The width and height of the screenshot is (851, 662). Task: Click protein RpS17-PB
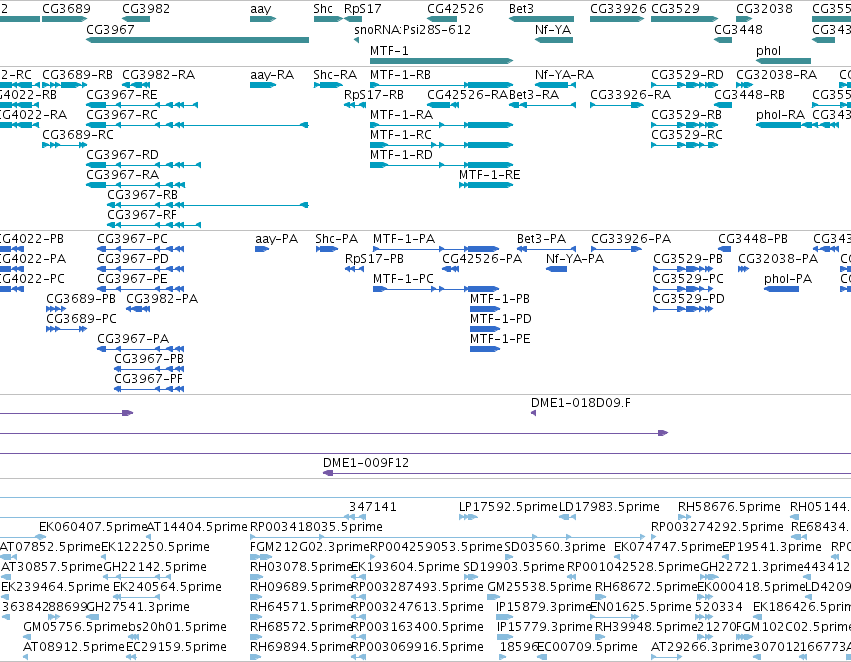pos(354,269)
